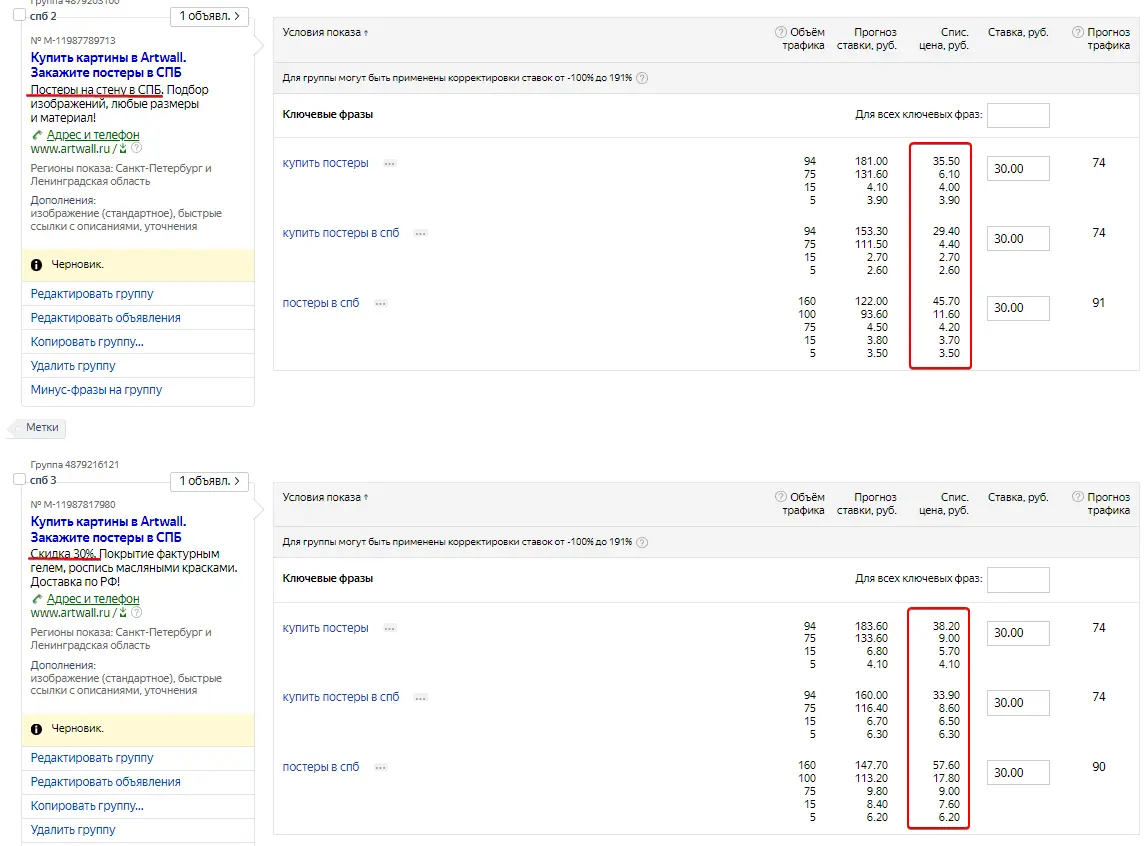1147x846 pixels.
Task: Click ellipsis next to «купить постеры в спб» in спб 3
Action: [420, 698]
